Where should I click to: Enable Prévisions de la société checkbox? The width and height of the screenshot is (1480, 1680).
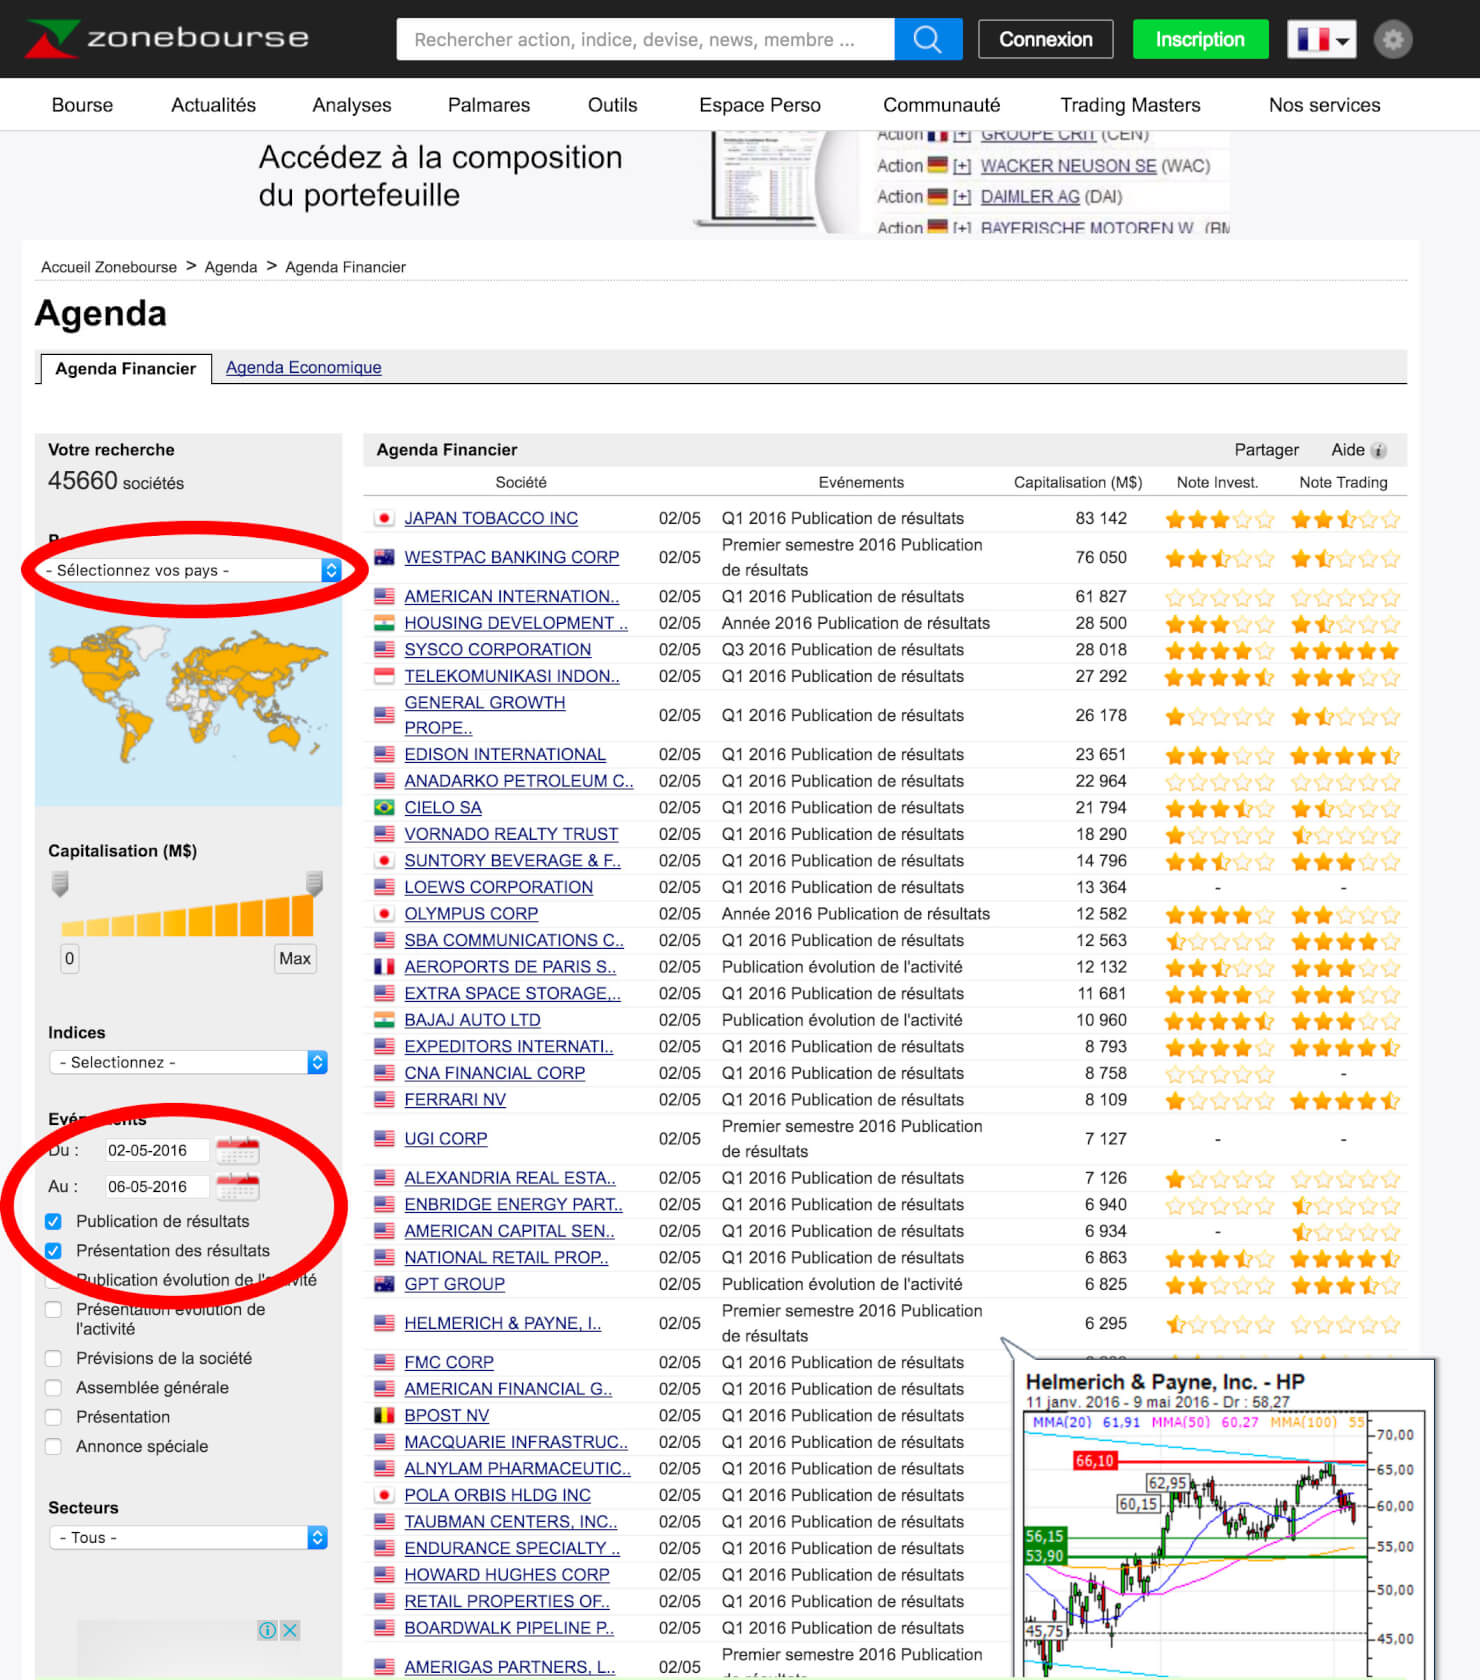pos(54,1358)
